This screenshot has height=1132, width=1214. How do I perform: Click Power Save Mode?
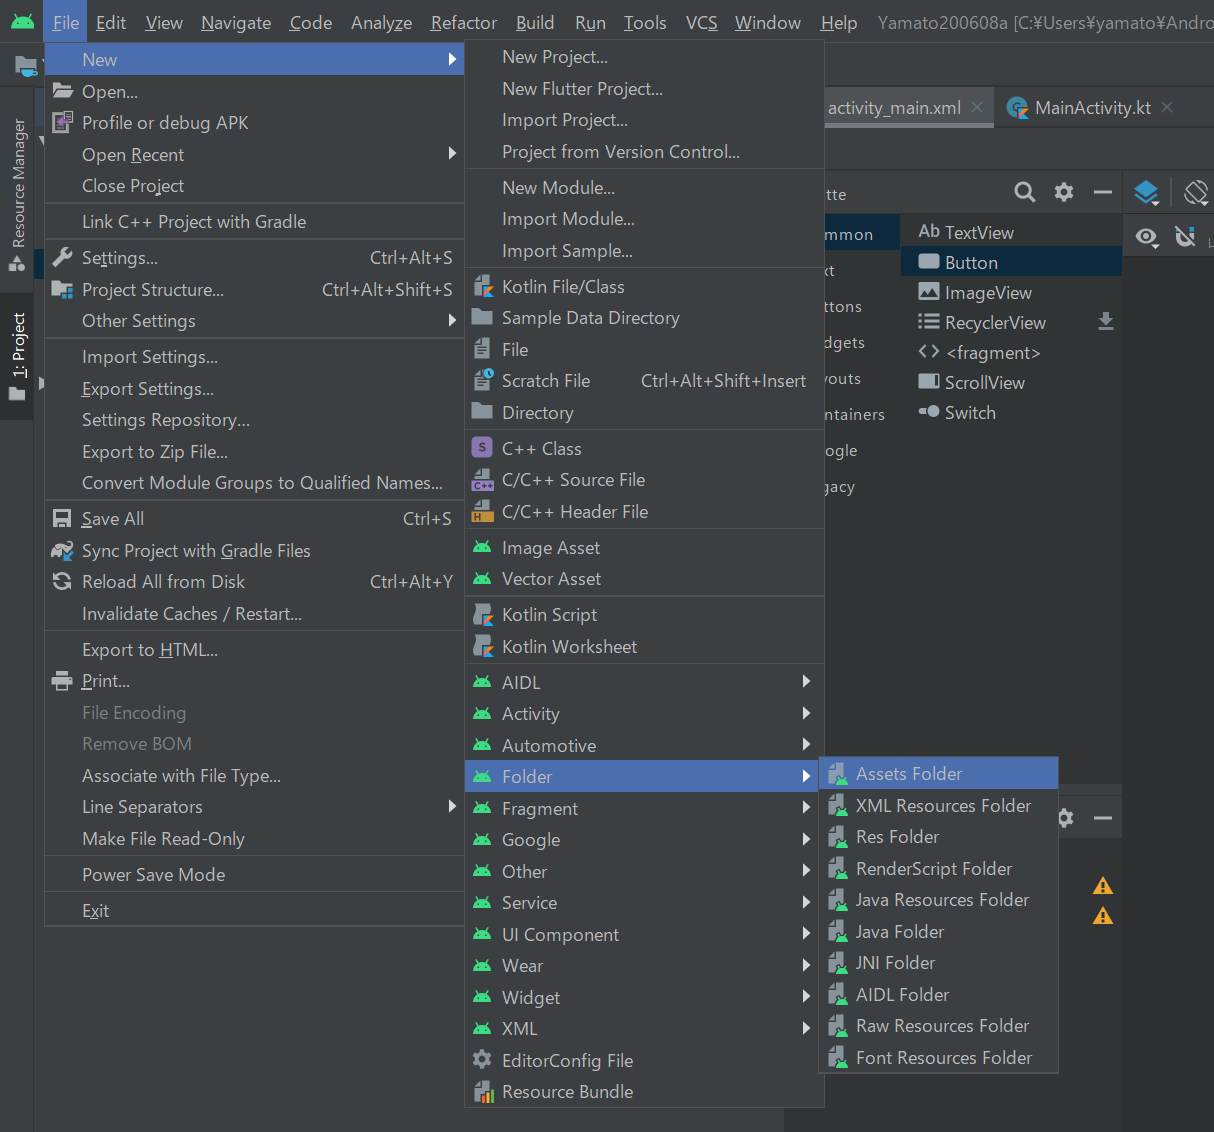pos(255,875)
